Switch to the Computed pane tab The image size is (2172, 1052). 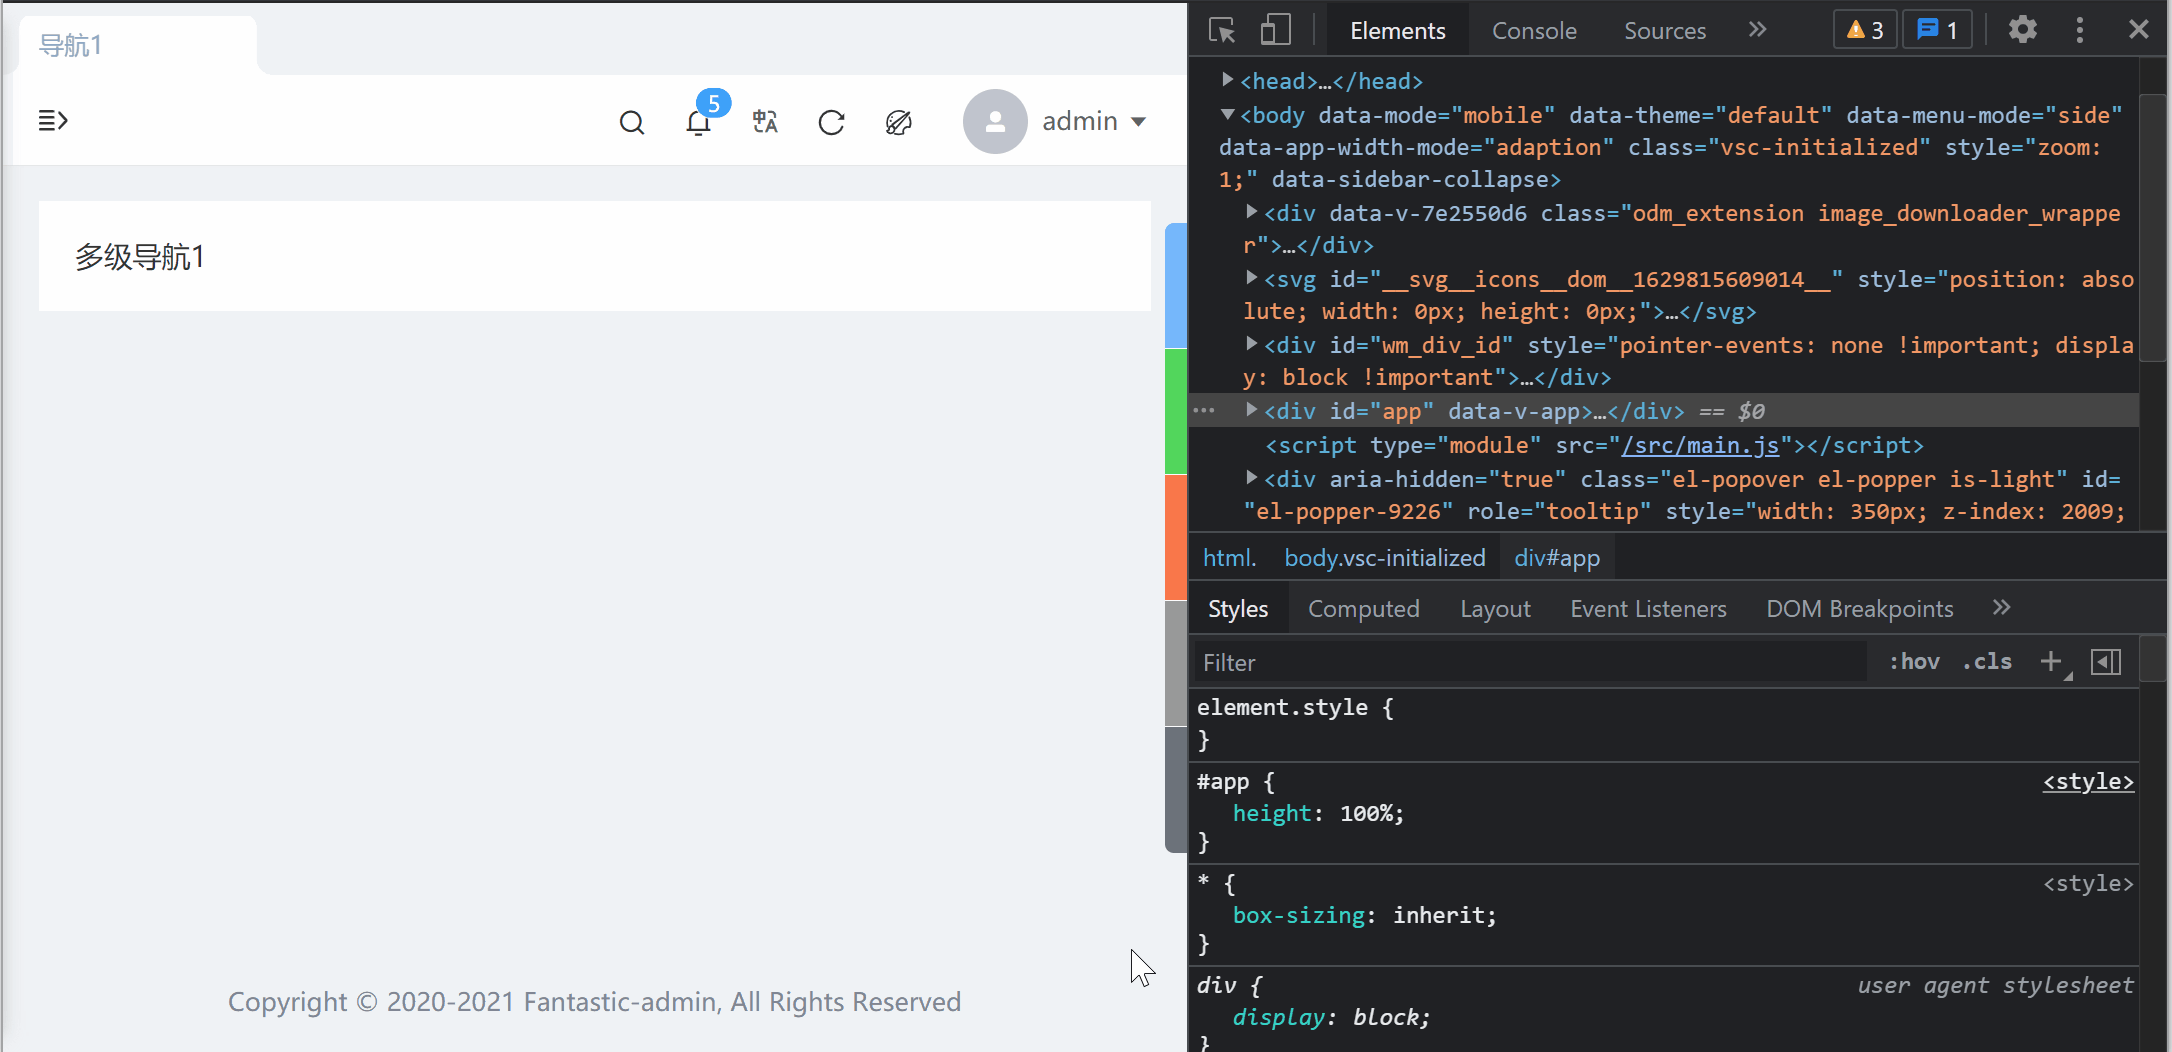(1364, 609)
